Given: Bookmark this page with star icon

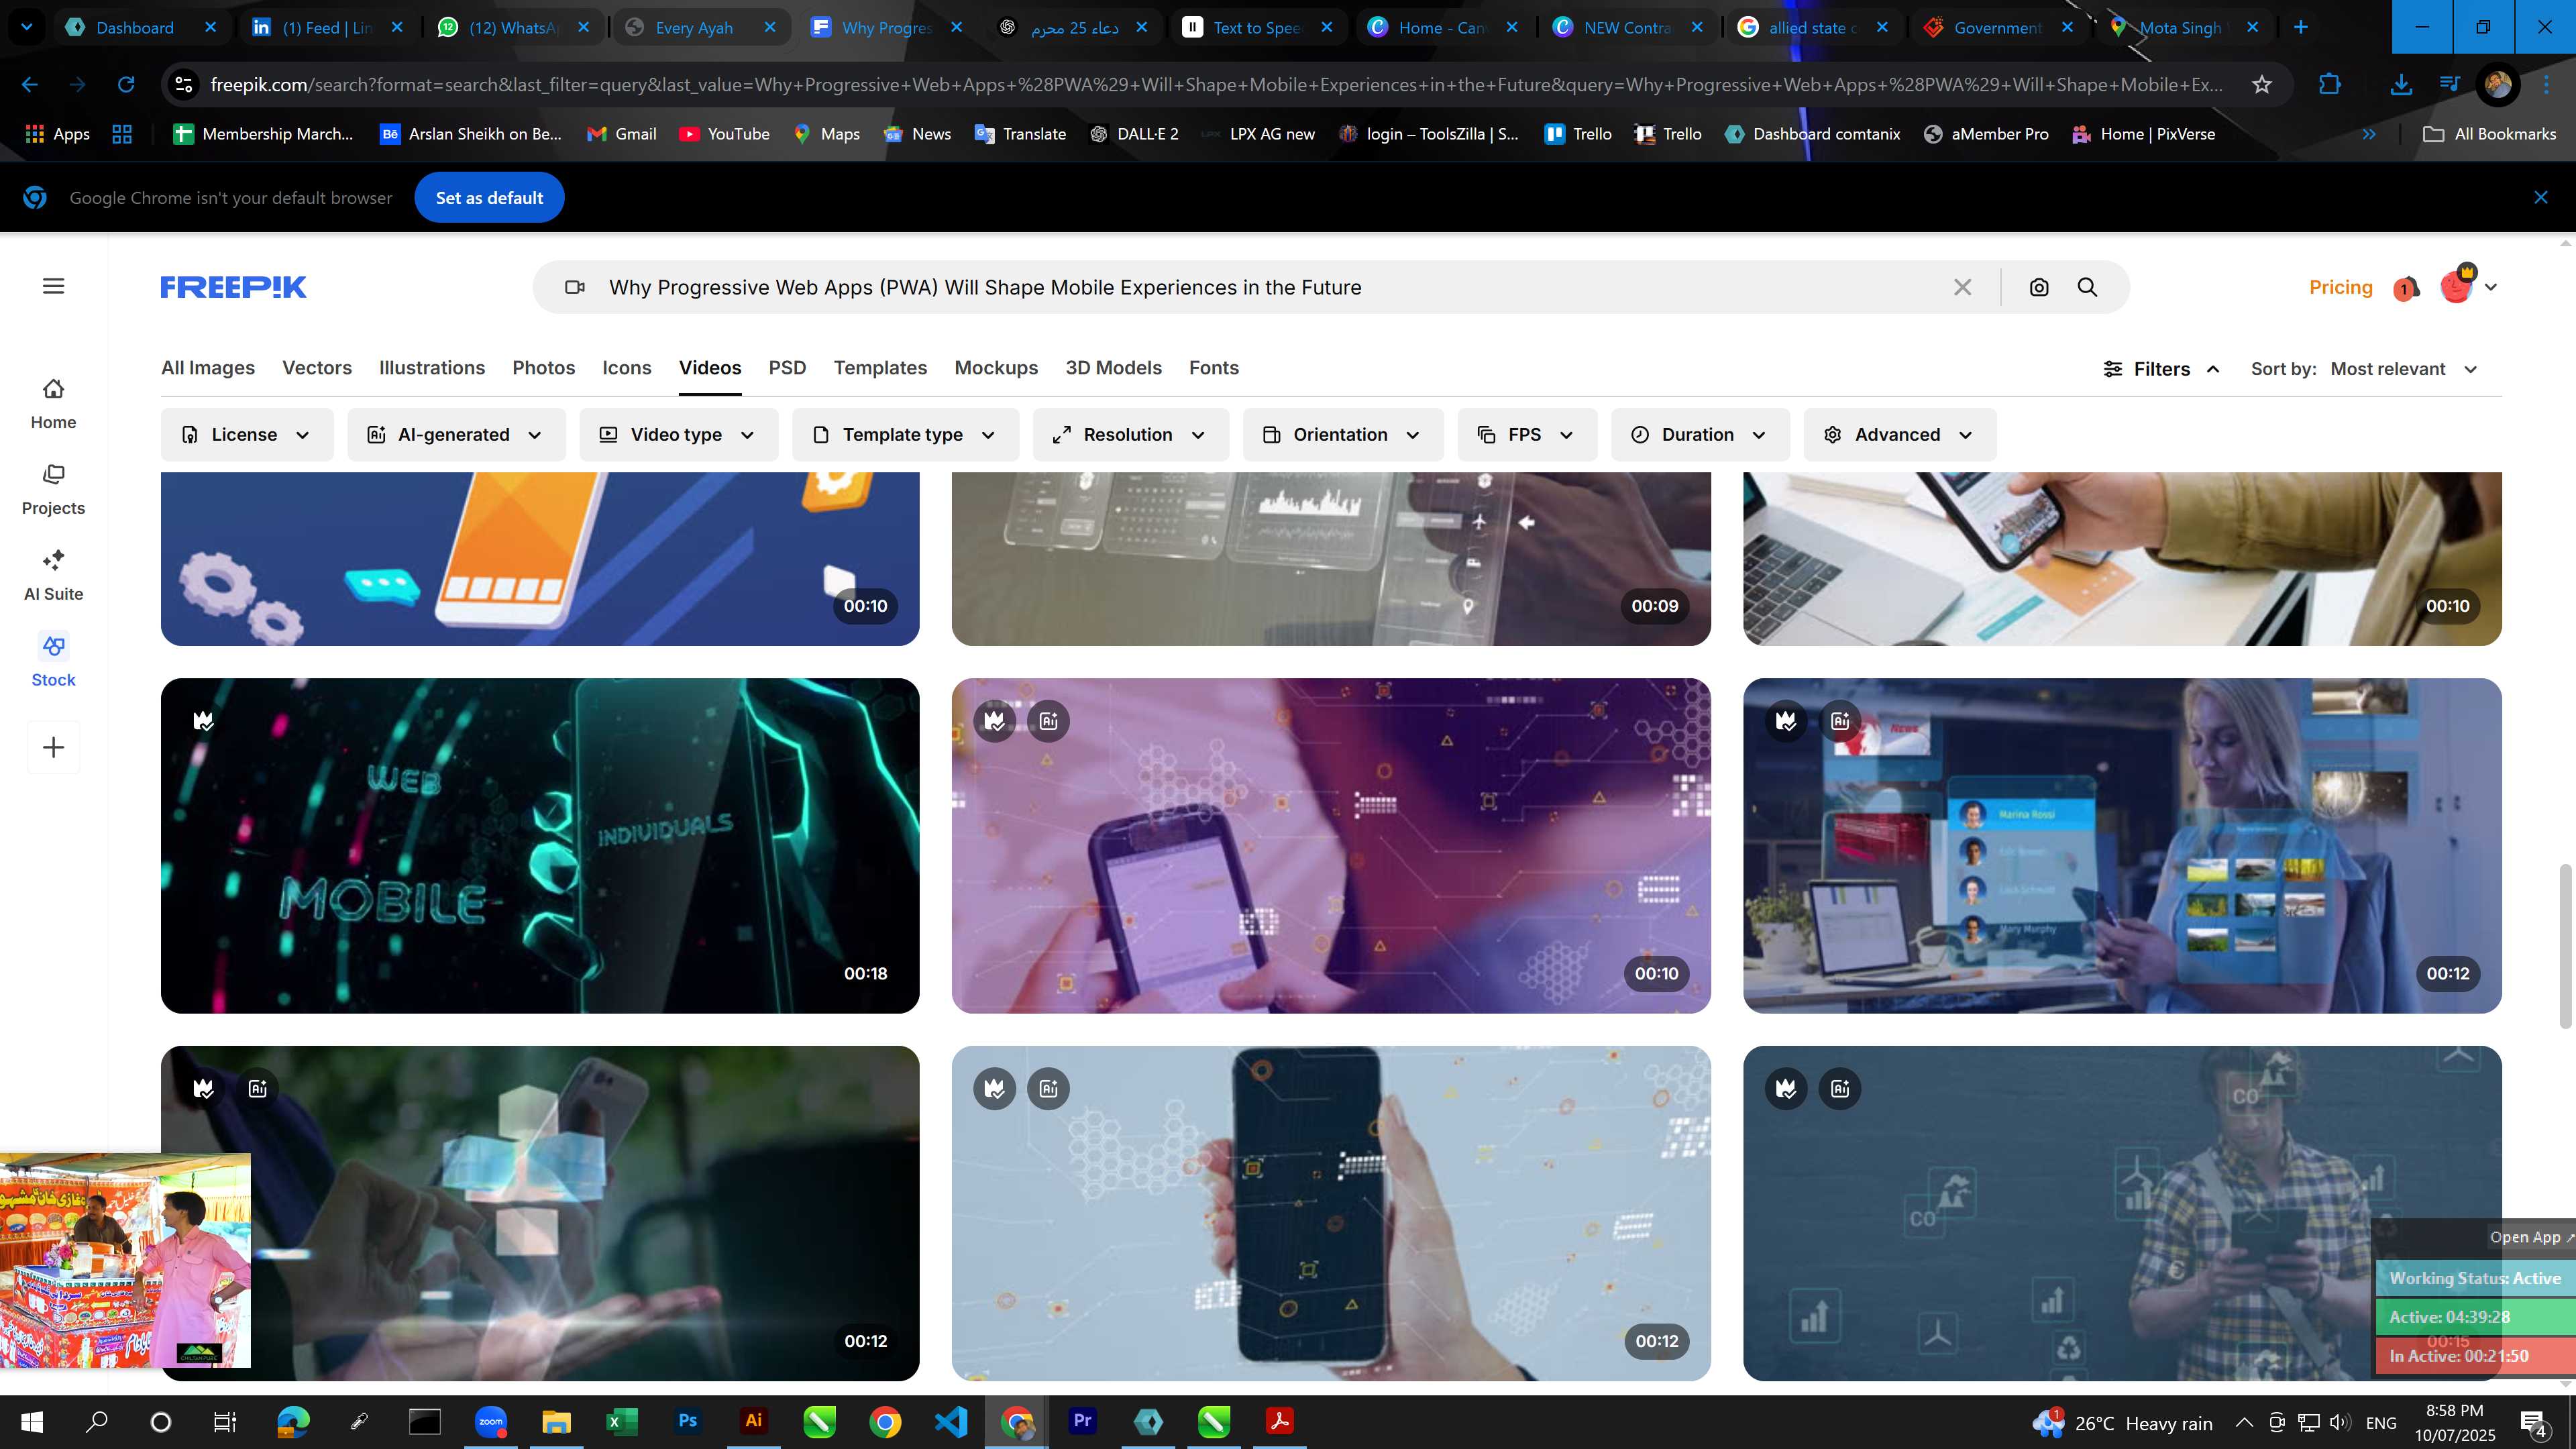Looking at the screenshot, I should [2262, 84].
